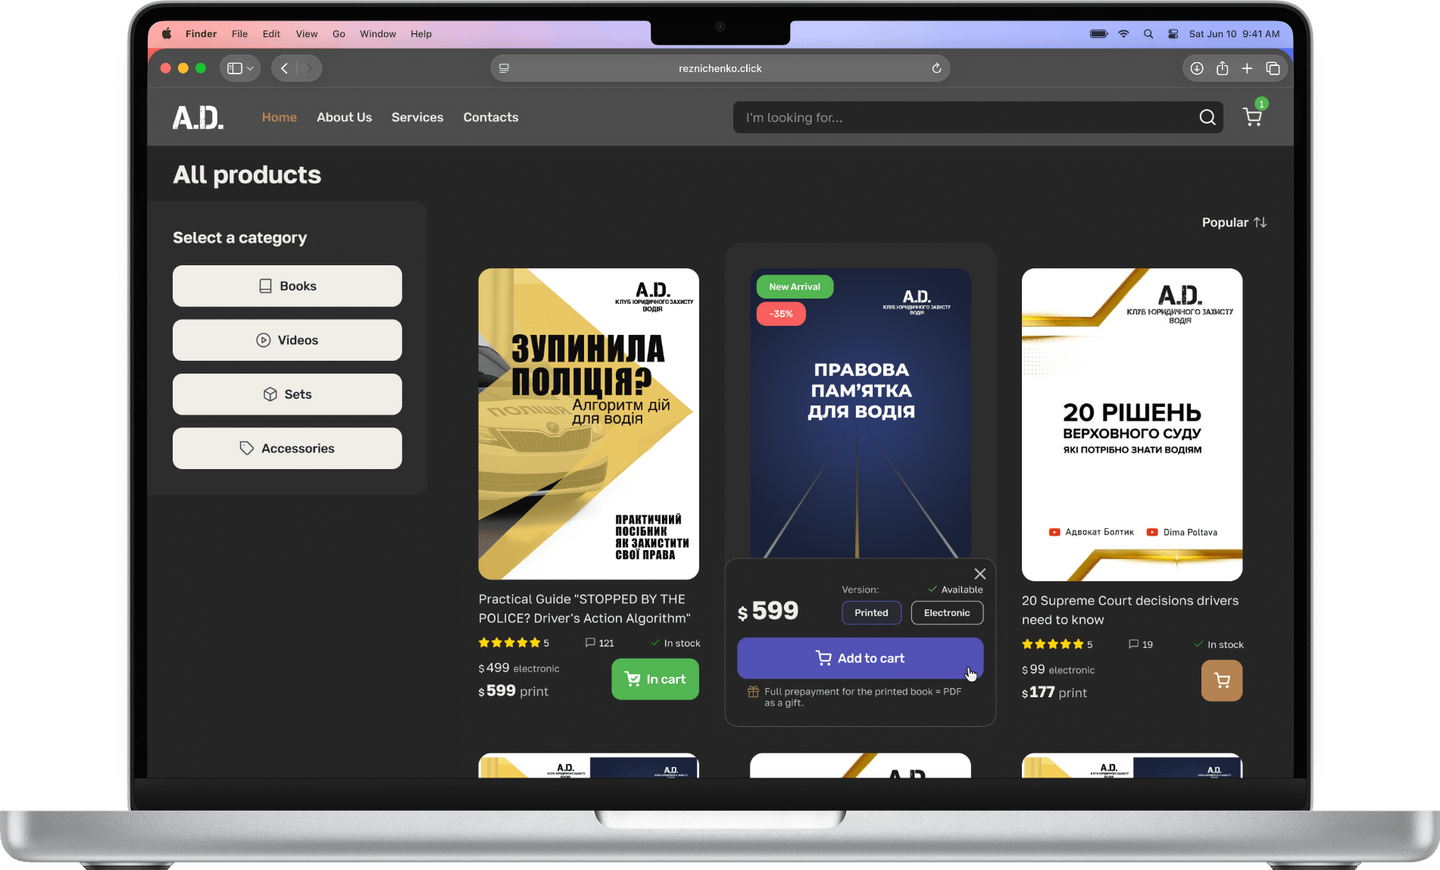1440x870 pixels.
Task: Open the Popular sort dropdown
Action: tap(1234, 222)
